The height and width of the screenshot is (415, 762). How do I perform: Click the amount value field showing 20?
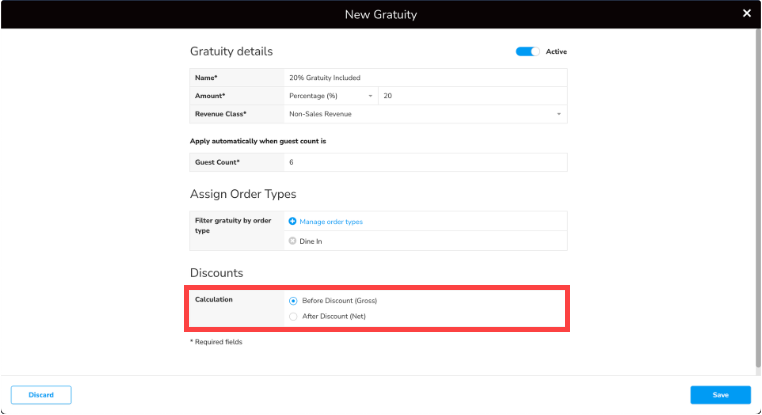[x=472, y=95]
